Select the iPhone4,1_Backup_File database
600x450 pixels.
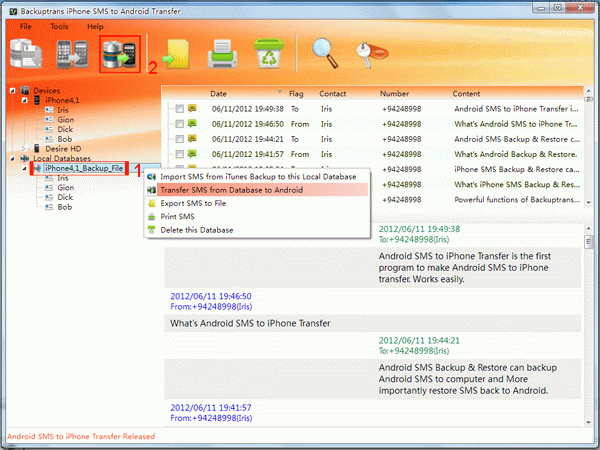click(x=84, y=168)
